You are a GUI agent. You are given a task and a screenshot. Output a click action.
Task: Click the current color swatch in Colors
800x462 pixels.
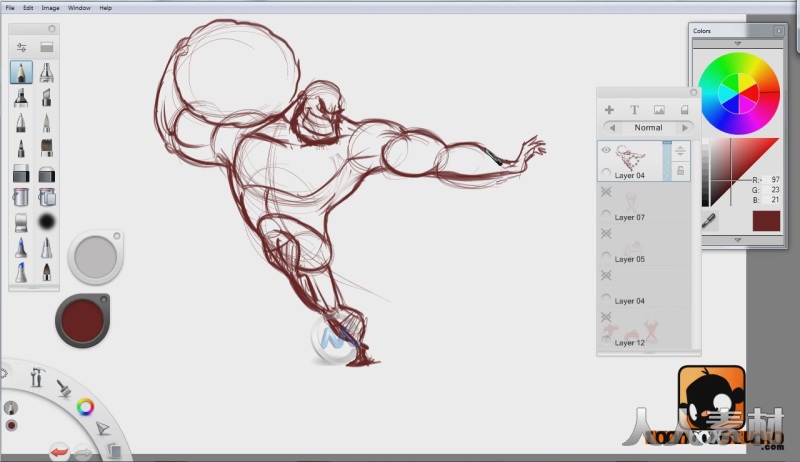click(766, 221)
